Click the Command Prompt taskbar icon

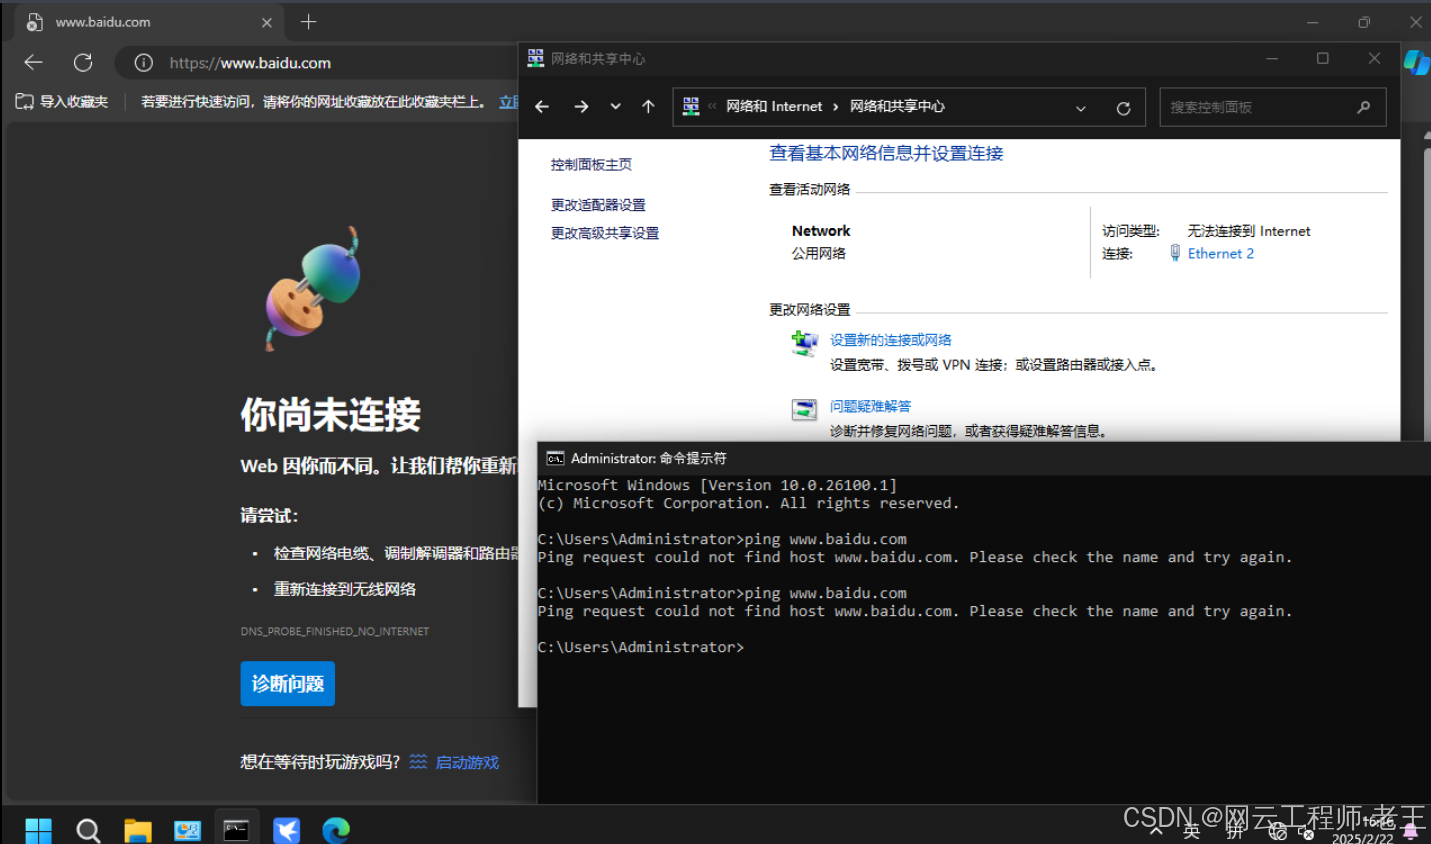tap(237, 830)
